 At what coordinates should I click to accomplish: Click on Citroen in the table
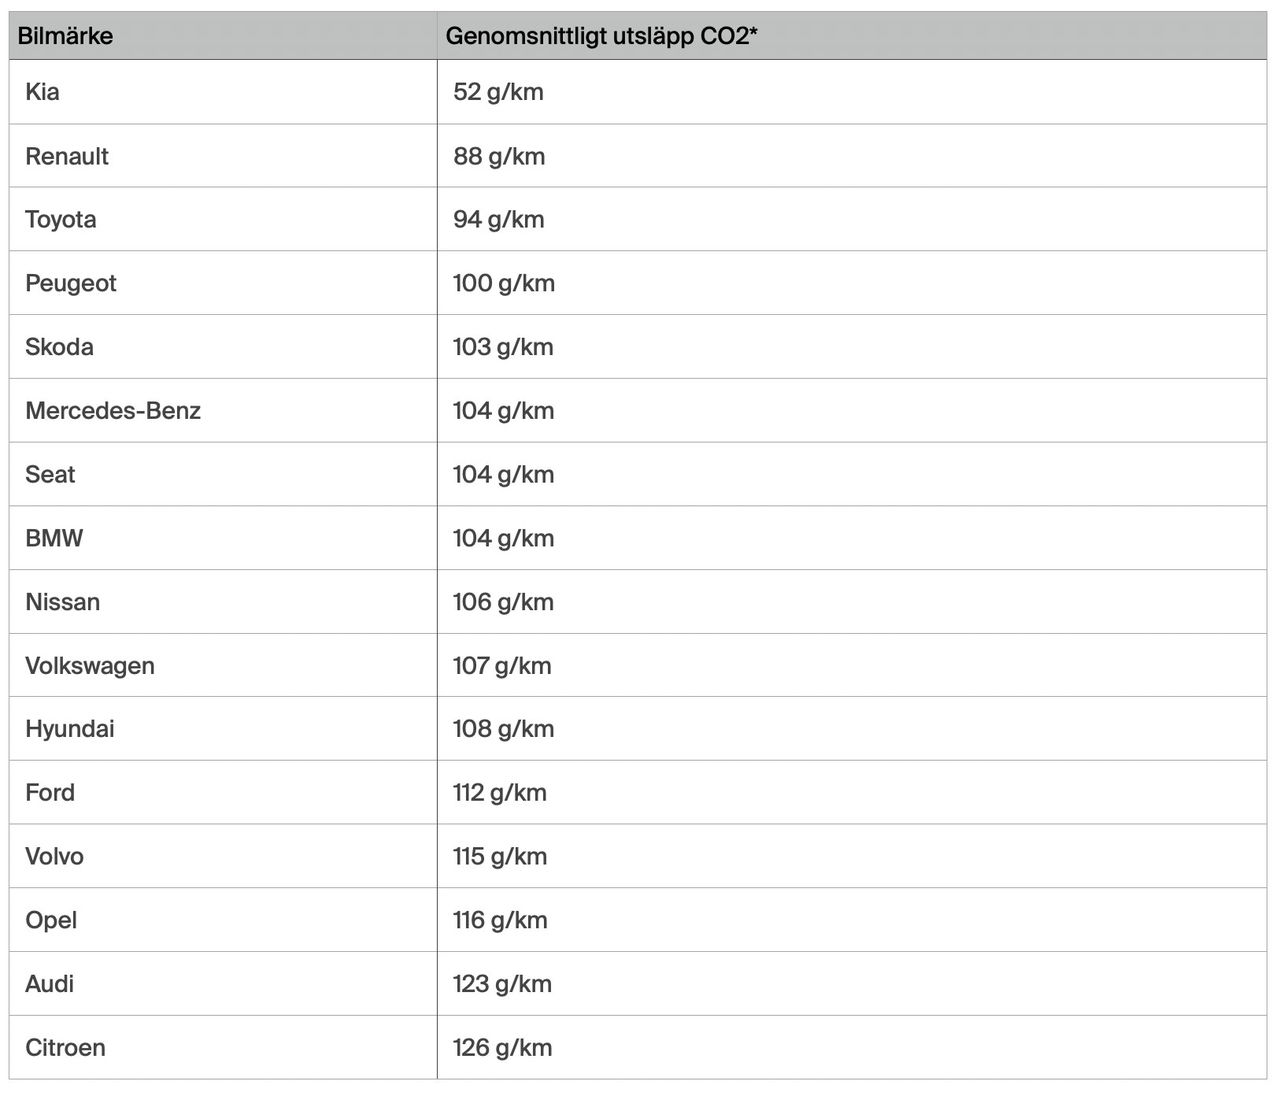65,1047
